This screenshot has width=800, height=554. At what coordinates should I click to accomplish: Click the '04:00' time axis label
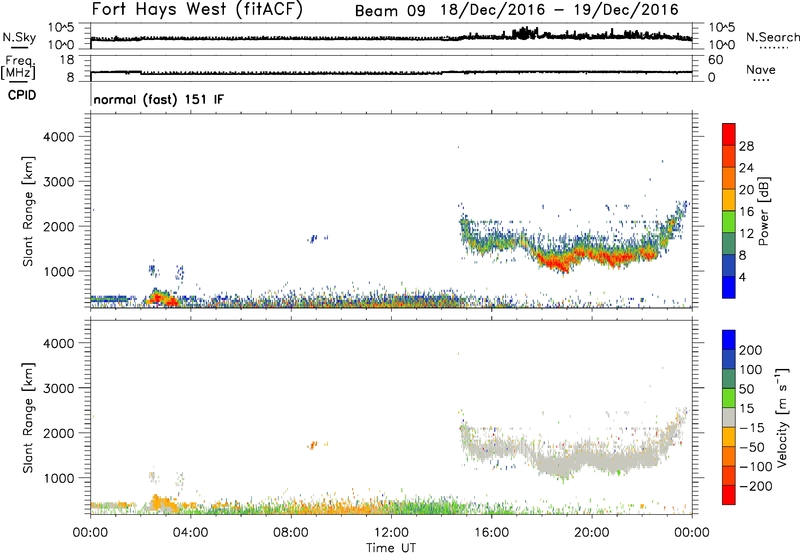pyautogui.click(x=191, y=533)
